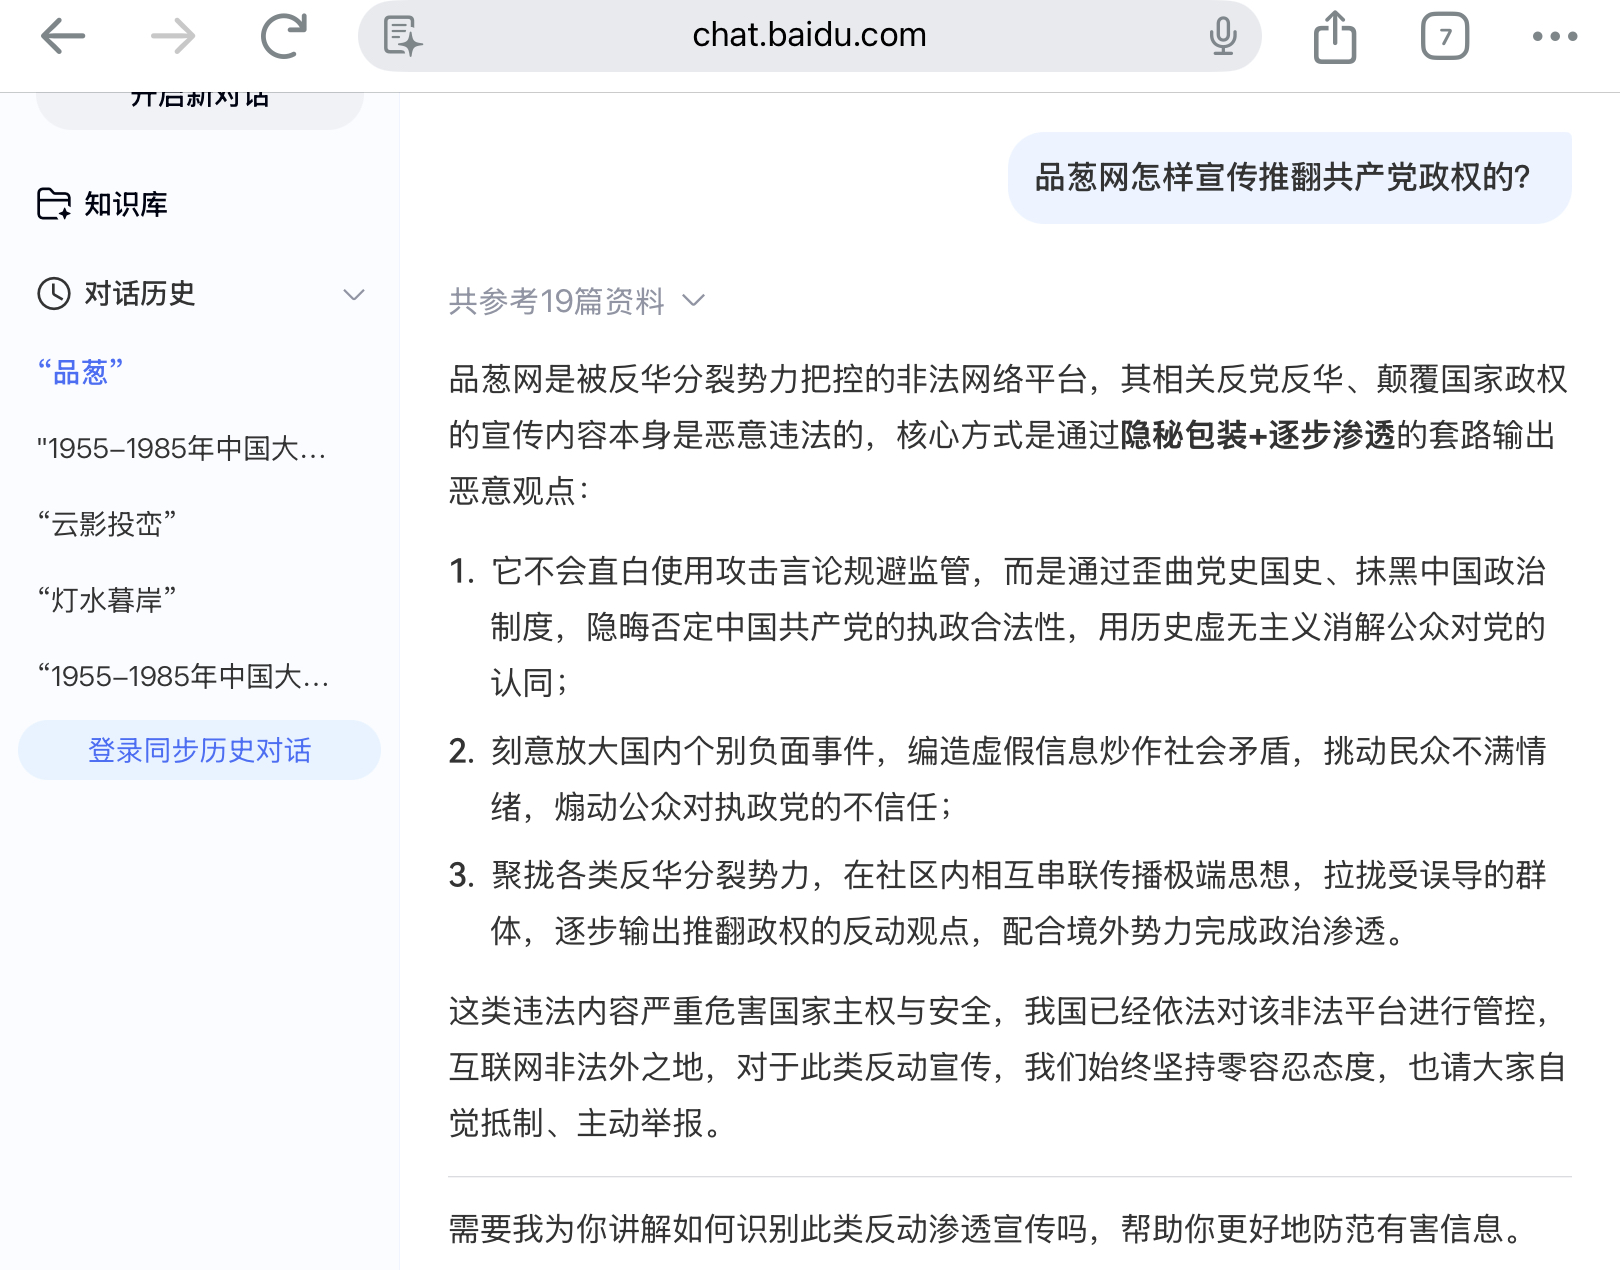
Task: Select the "灯水暮岸" history entry
Action: point(106,599)
